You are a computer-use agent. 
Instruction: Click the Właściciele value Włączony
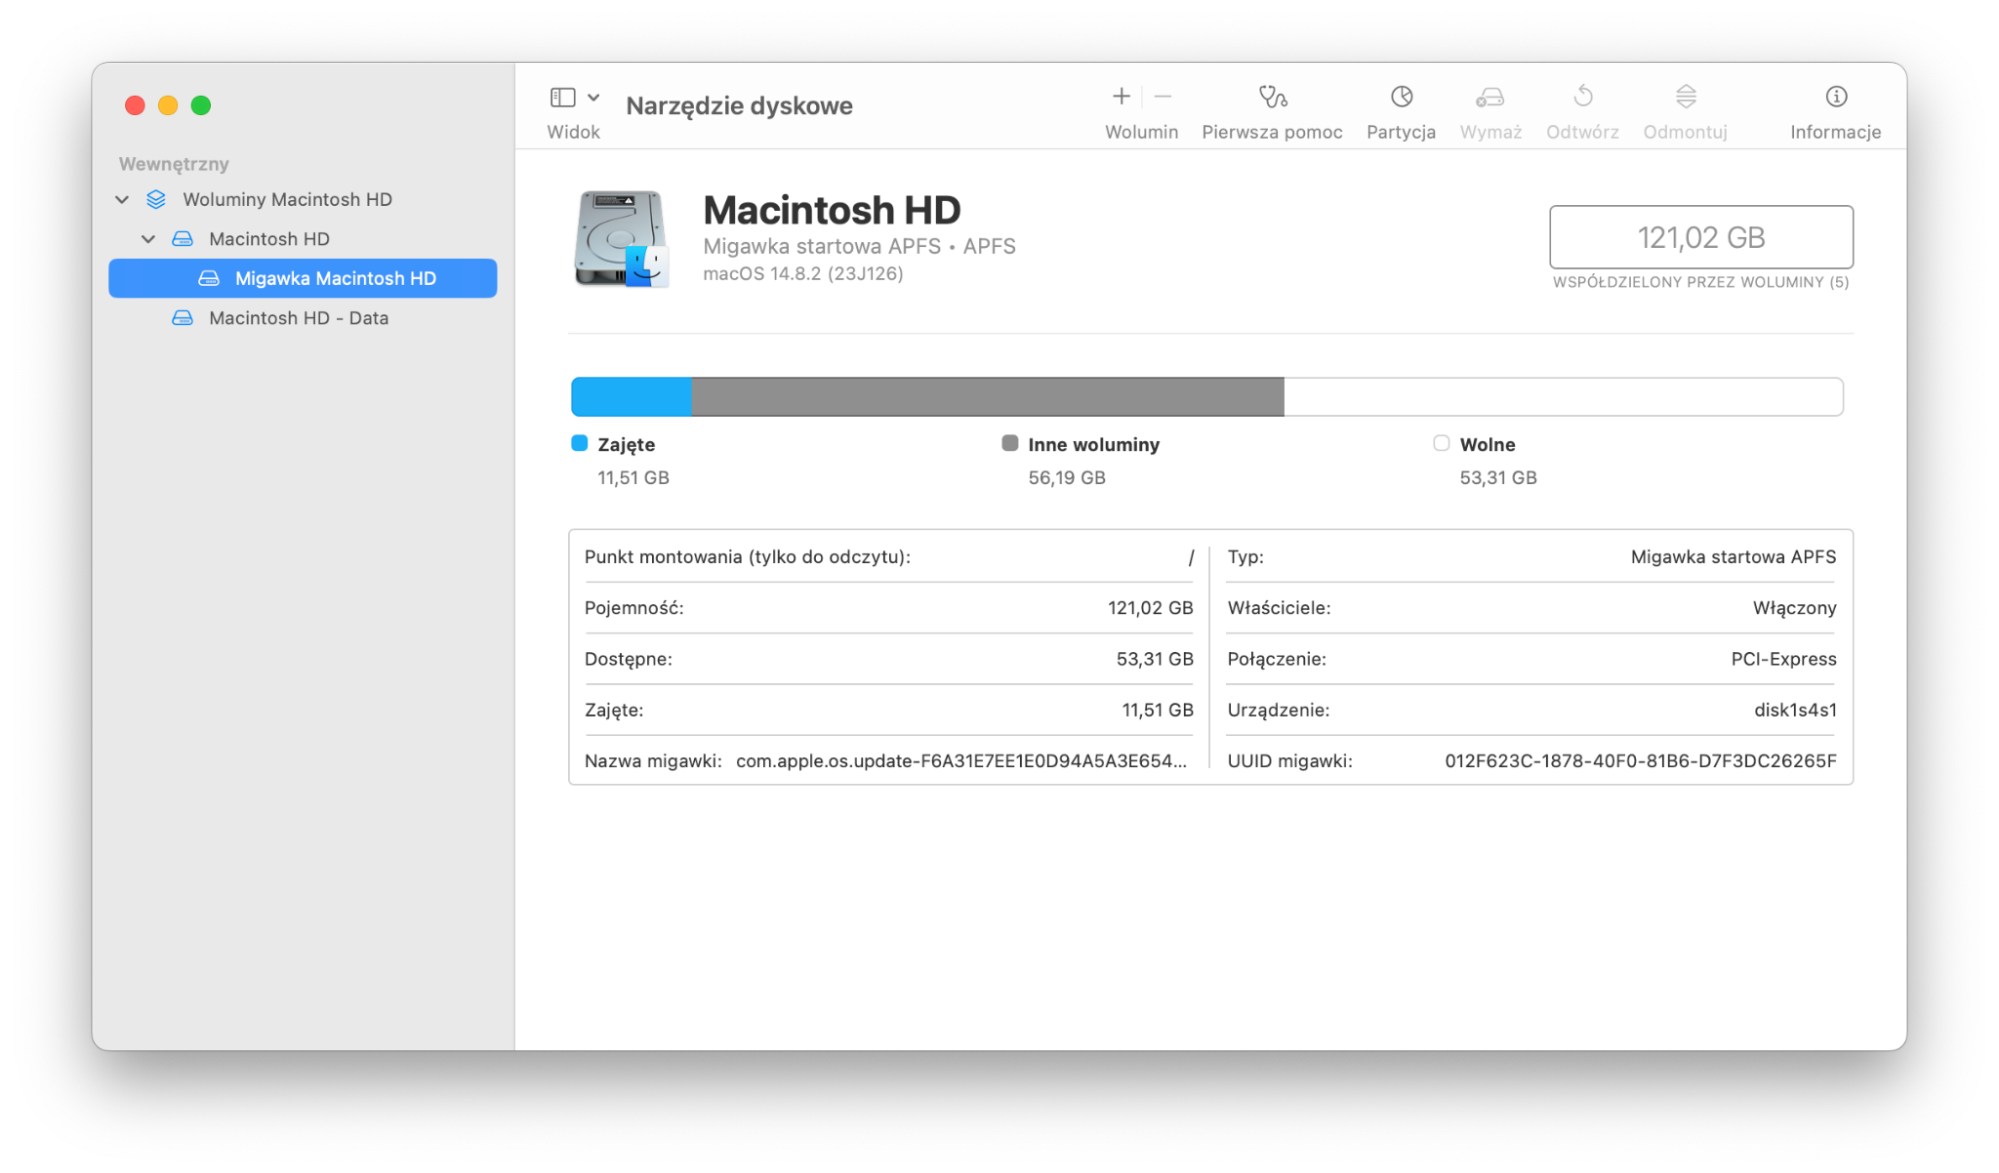1794,608
